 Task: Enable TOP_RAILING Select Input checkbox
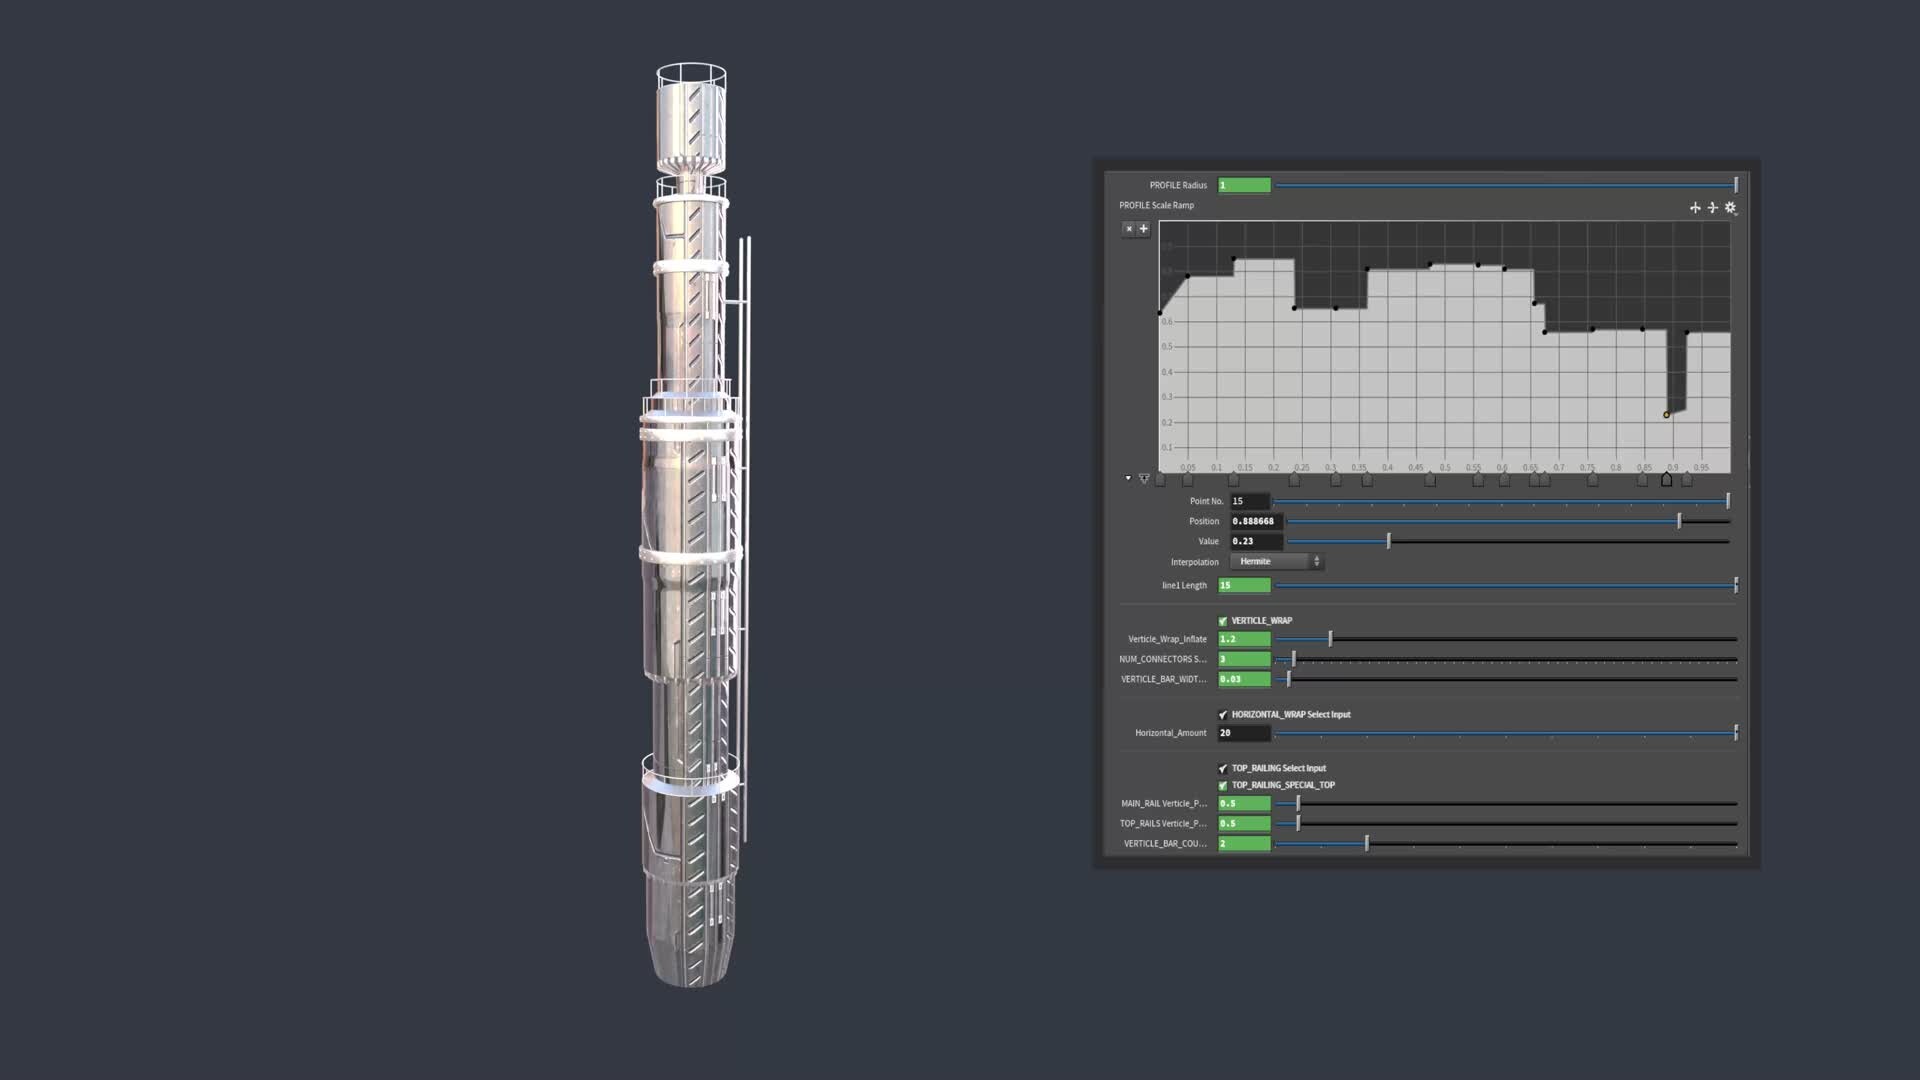tap(1222, 768)
